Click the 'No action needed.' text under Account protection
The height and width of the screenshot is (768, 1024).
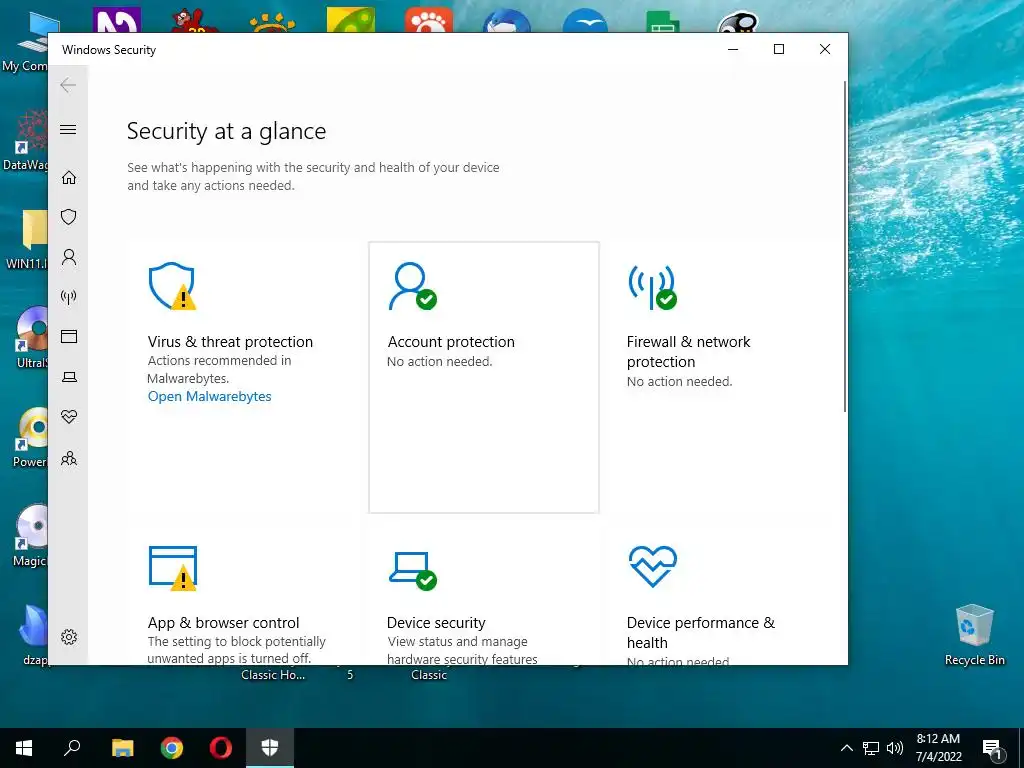pos(440,361)
